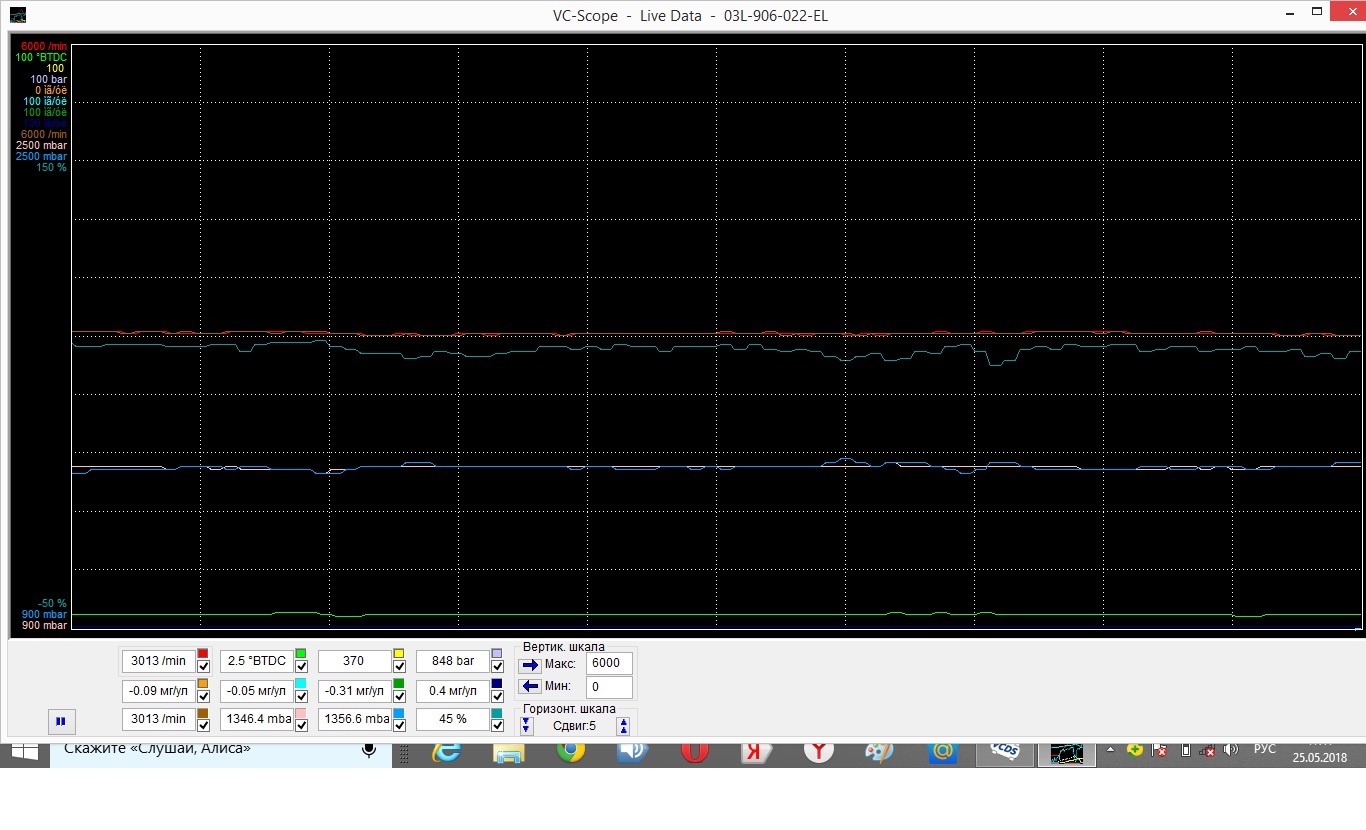Show hidden system tray icons
The height and width of the screenshot is (830, 1366).
[1110, 749]
